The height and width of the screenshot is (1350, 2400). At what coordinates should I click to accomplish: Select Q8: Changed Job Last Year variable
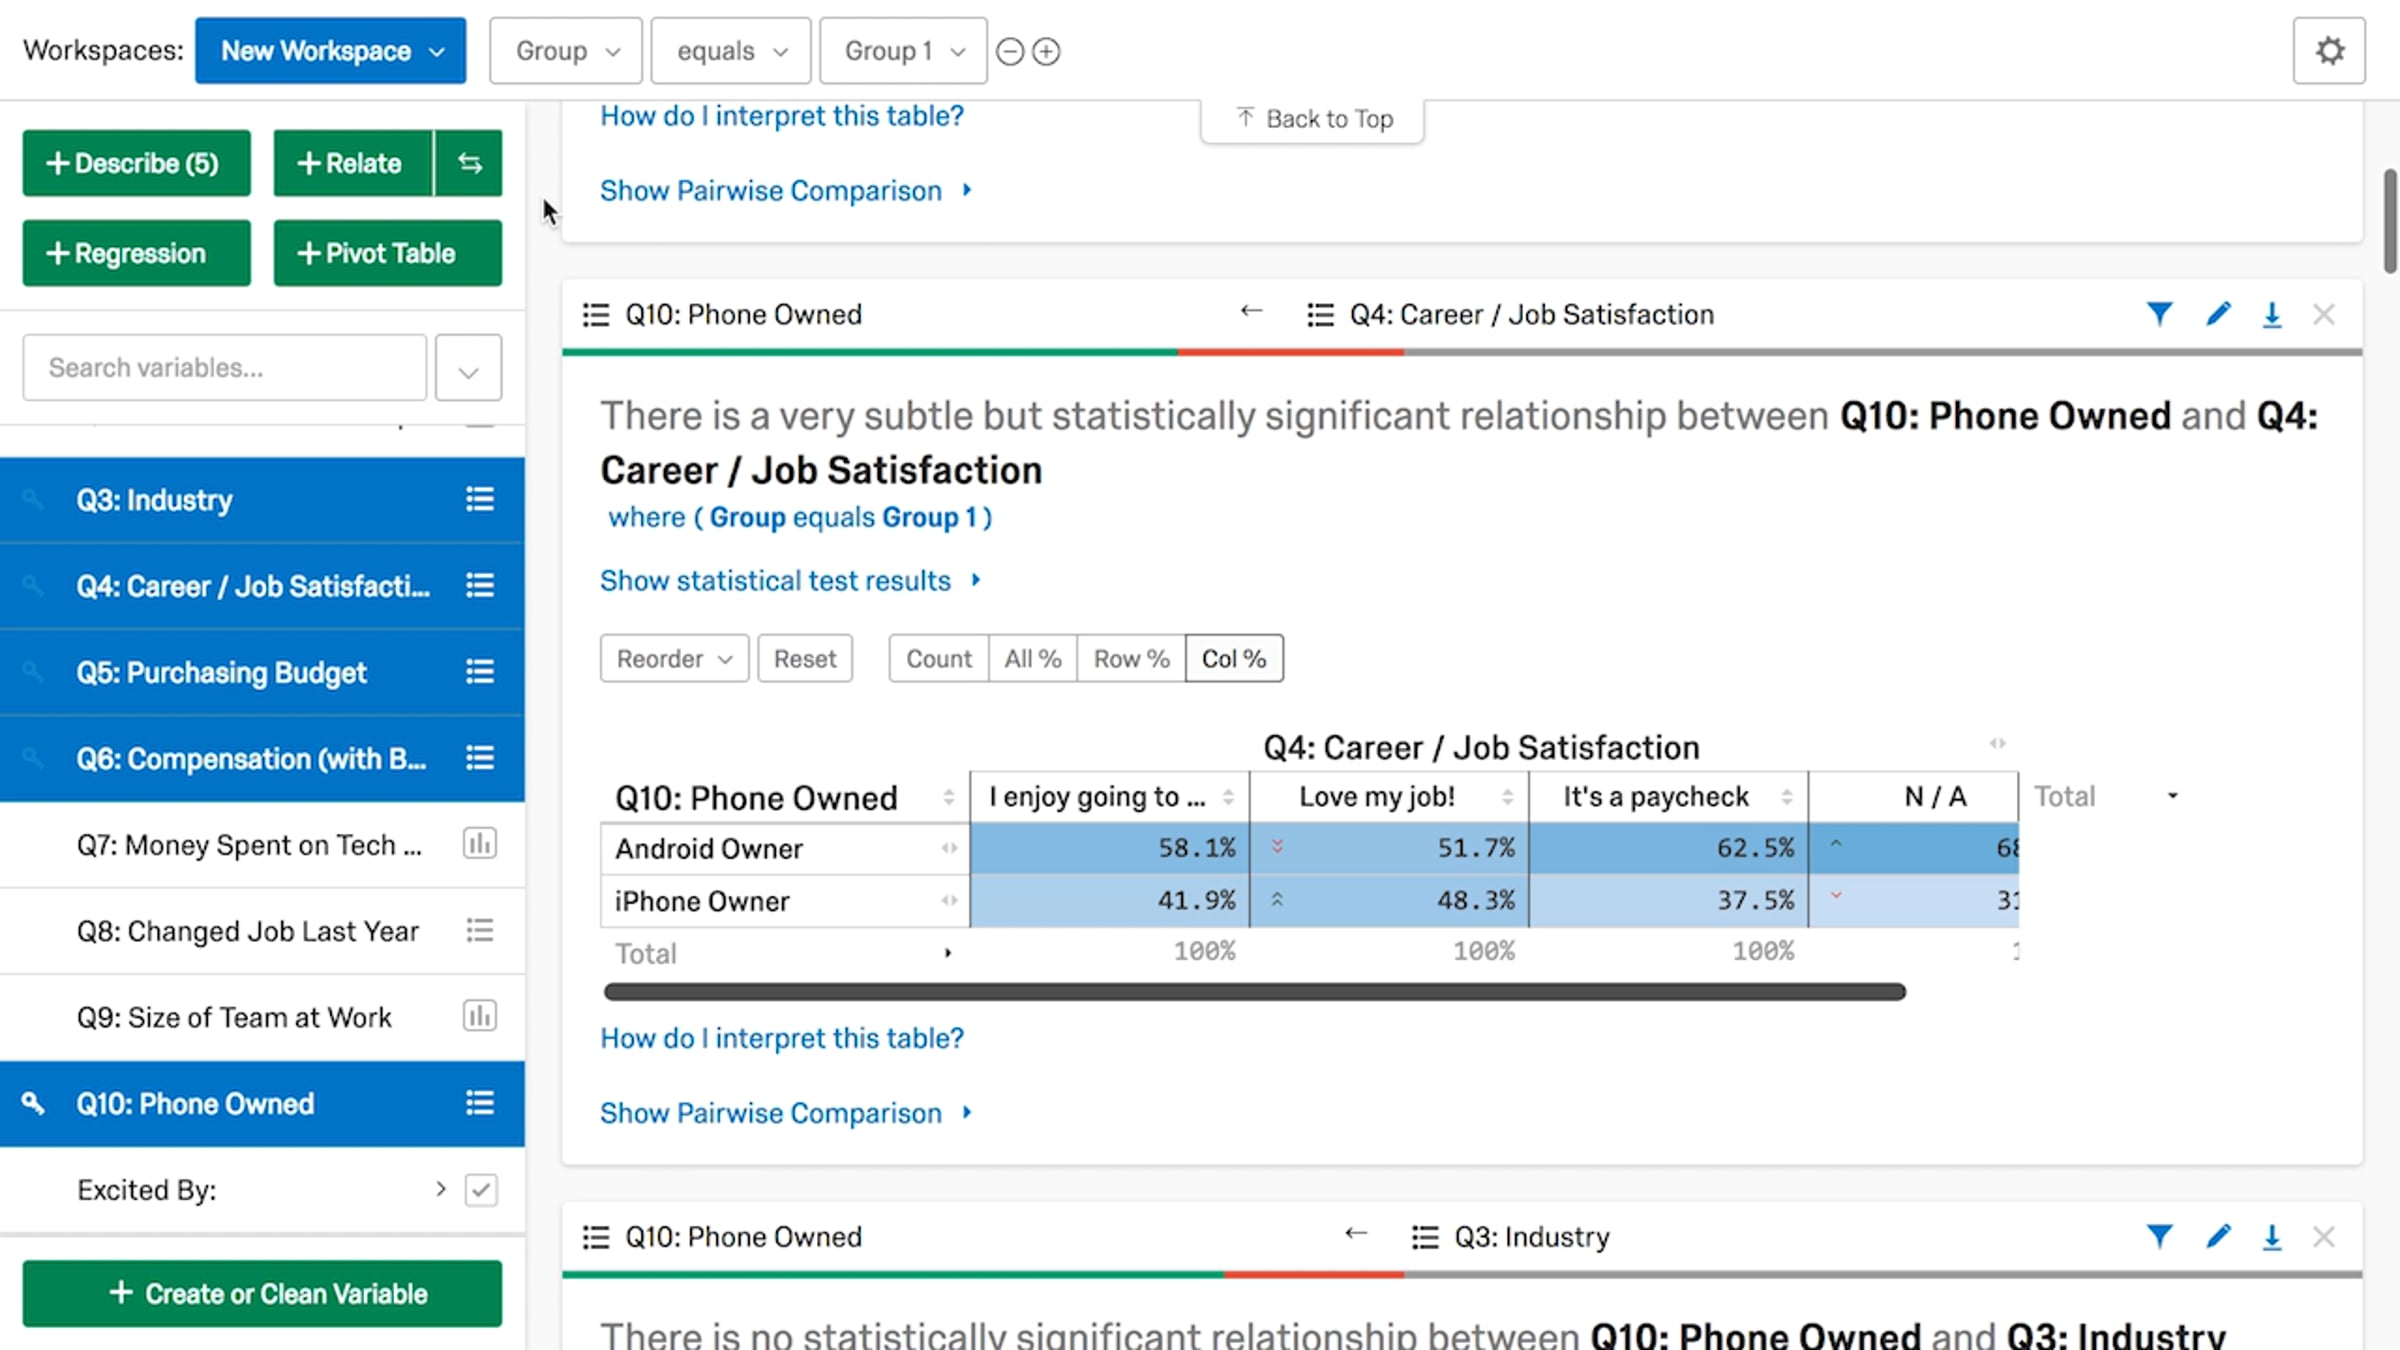coord(262,931)
